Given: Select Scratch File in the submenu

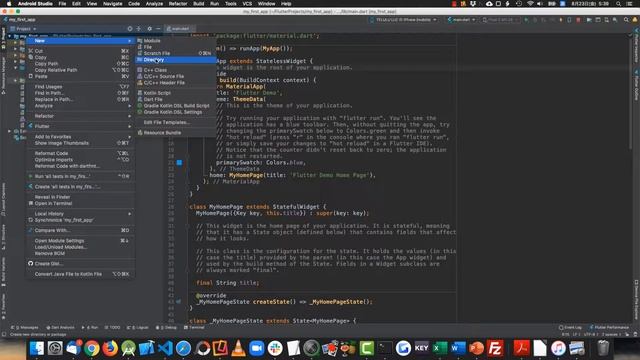Looking at the screenshot, I should tap(176, 53).
